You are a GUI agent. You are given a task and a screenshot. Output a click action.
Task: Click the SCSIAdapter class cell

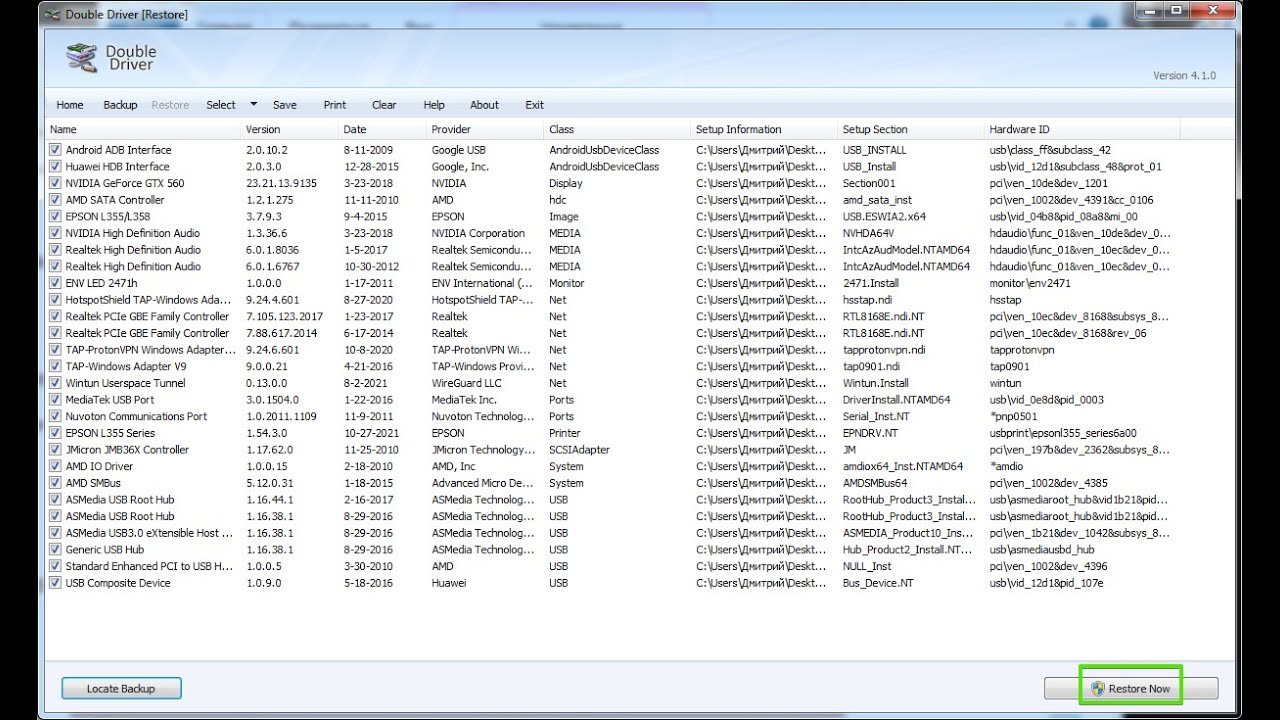(x=579, y=450)
